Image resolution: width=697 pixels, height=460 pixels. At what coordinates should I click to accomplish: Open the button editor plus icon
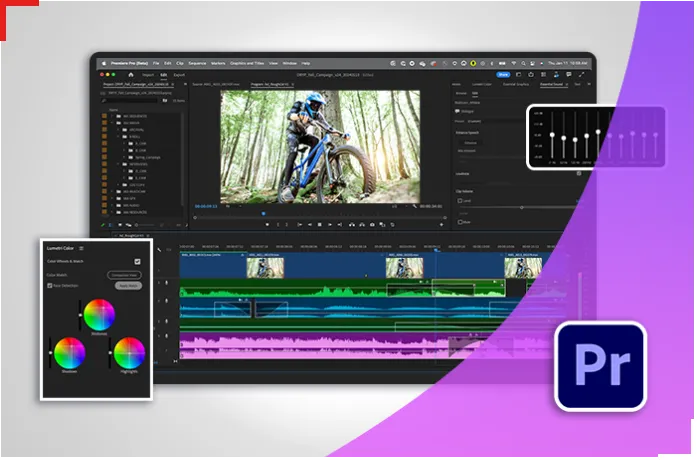tap(441, 225)
